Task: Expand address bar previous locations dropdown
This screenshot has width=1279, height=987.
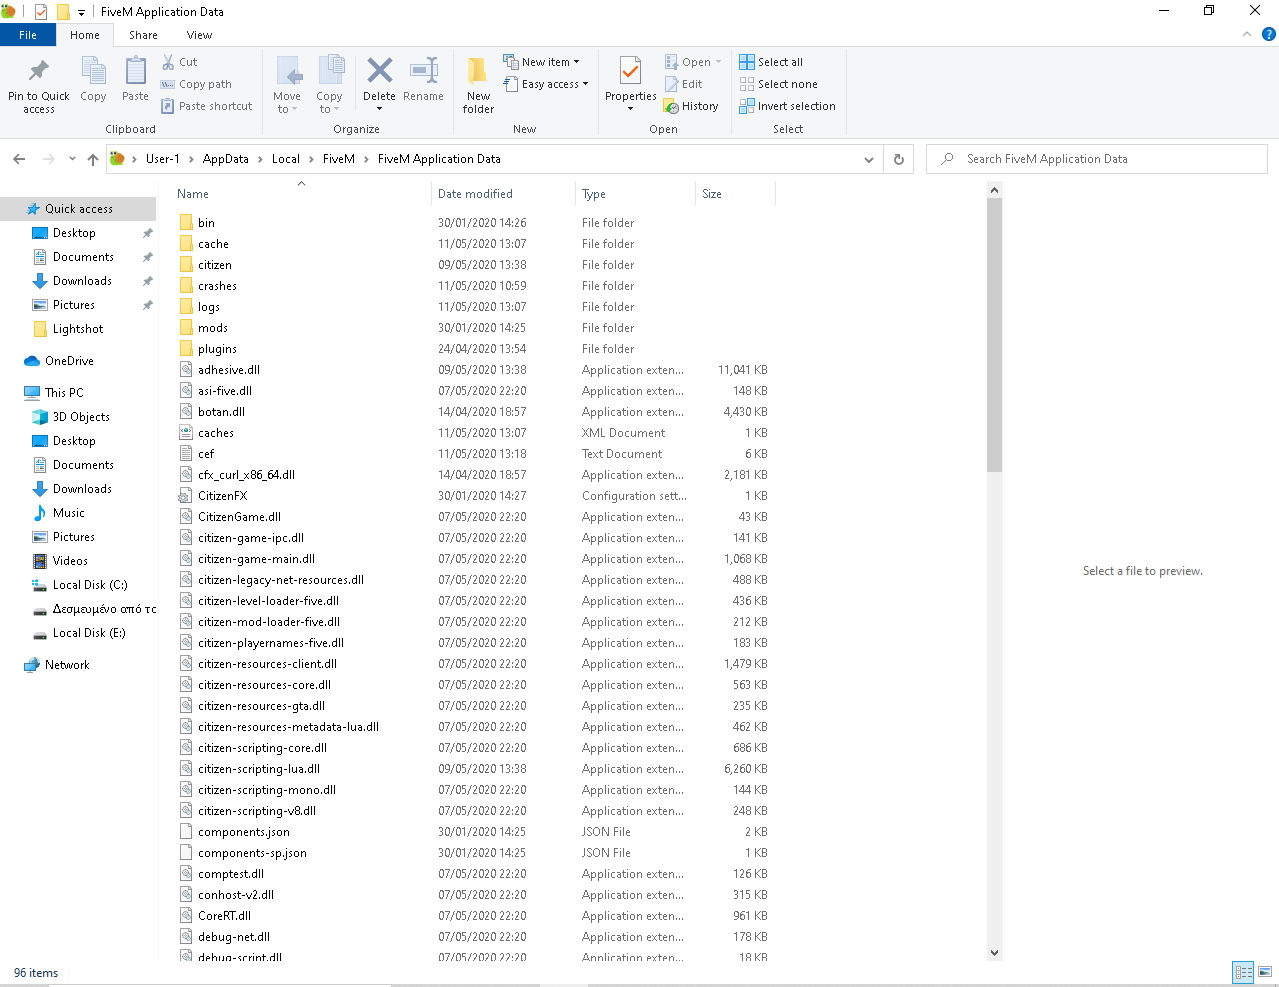Action: 869,159
